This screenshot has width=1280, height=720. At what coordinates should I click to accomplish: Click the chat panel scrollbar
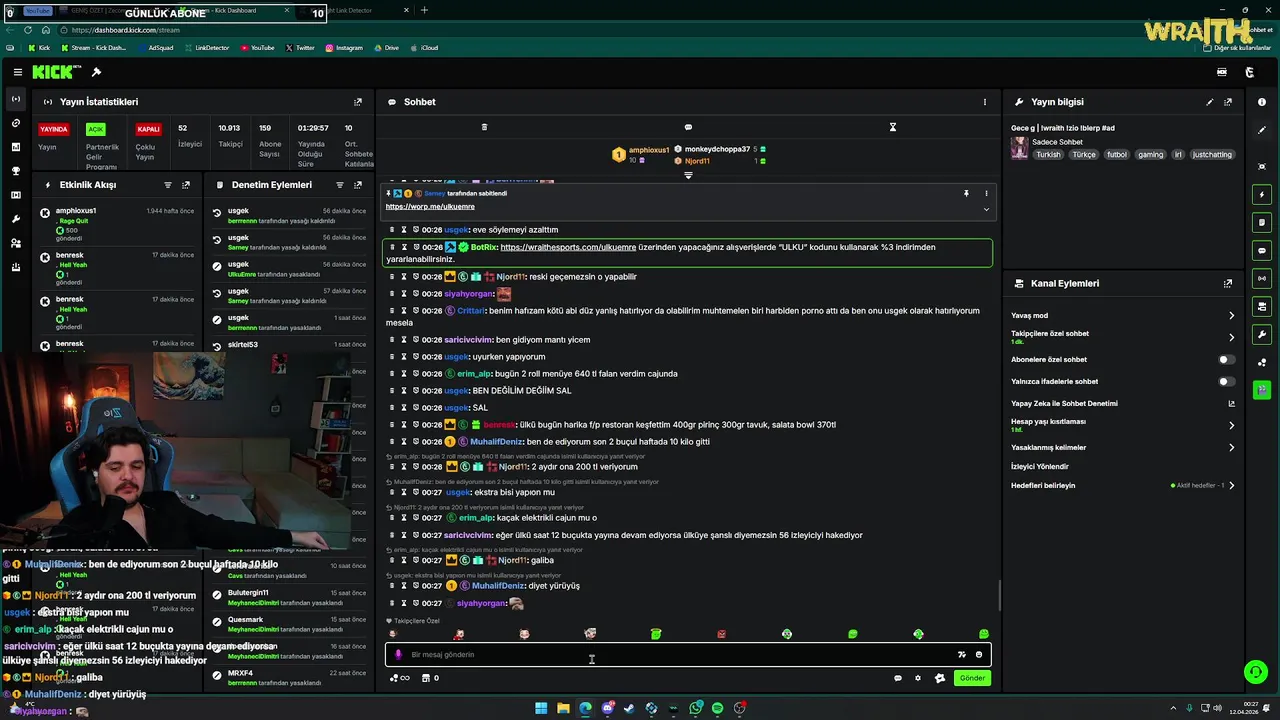pos(999,597)
